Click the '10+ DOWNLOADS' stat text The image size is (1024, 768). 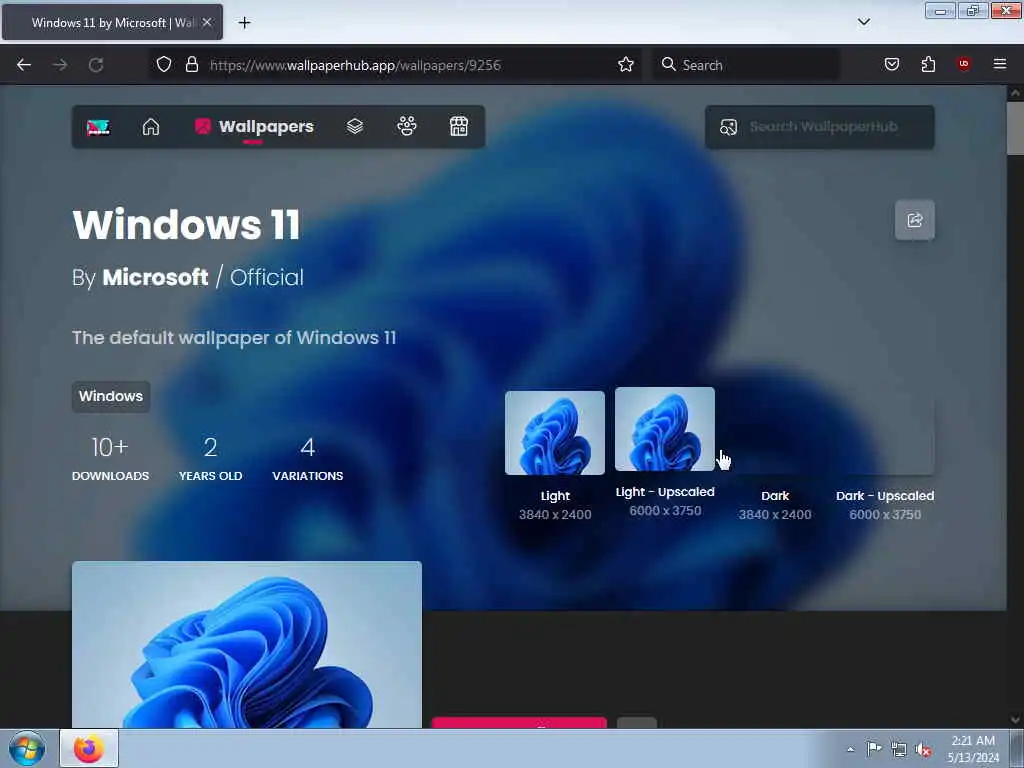point(110,458)
